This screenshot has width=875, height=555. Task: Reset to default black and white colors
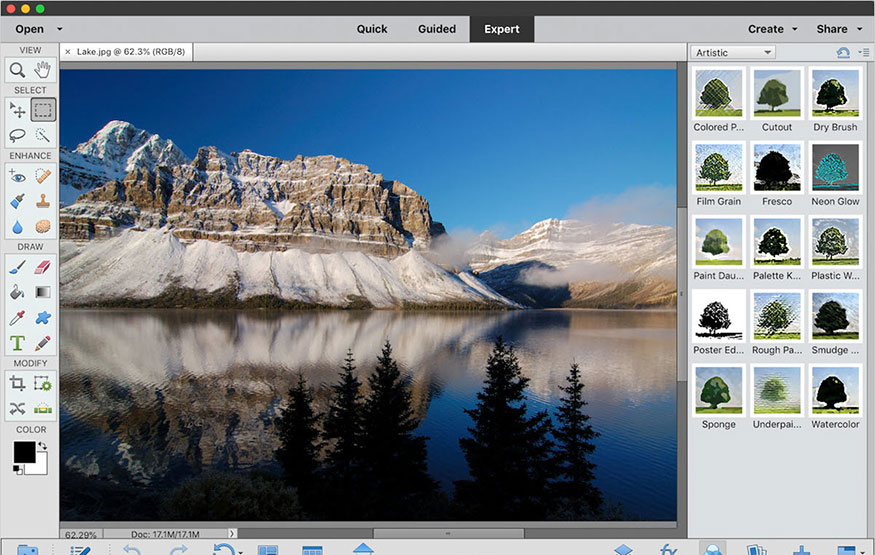[x=18, y=470]
